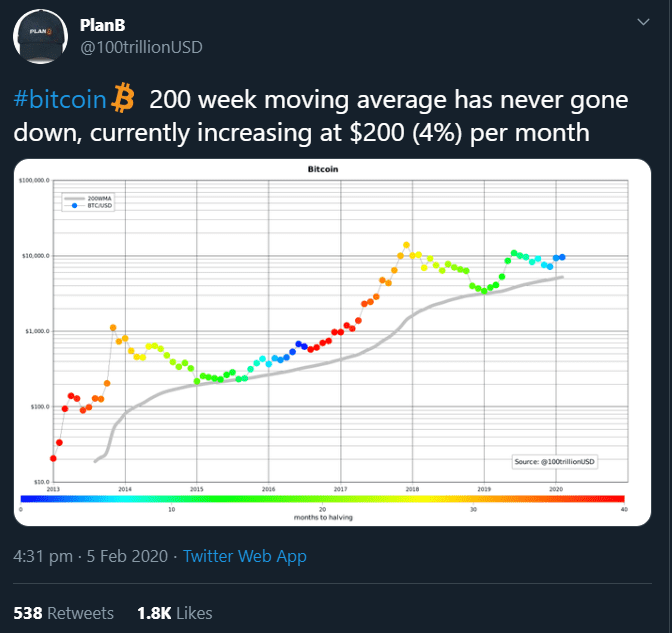The image size is (672, 633).
Task: Open the #bitcoin hashtag
Action: (60, 100)
